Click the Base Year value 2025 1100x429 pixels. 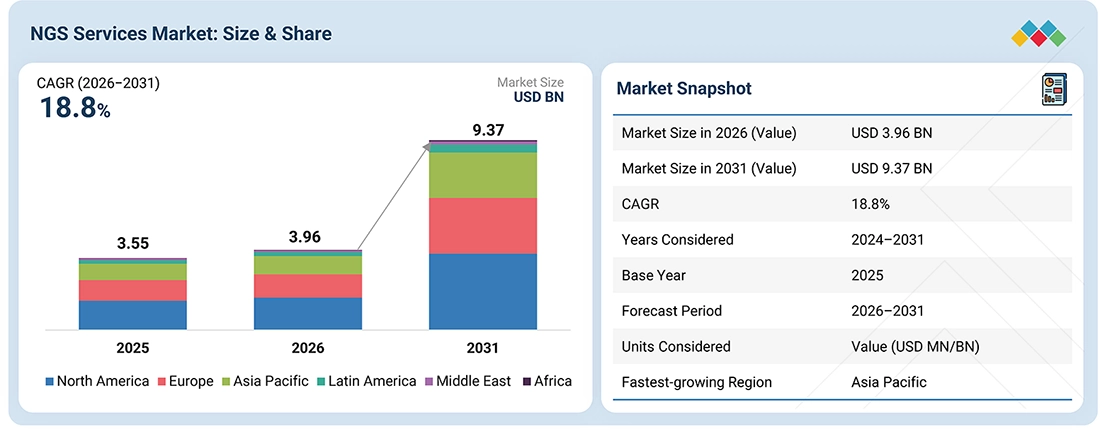[867, 275]
